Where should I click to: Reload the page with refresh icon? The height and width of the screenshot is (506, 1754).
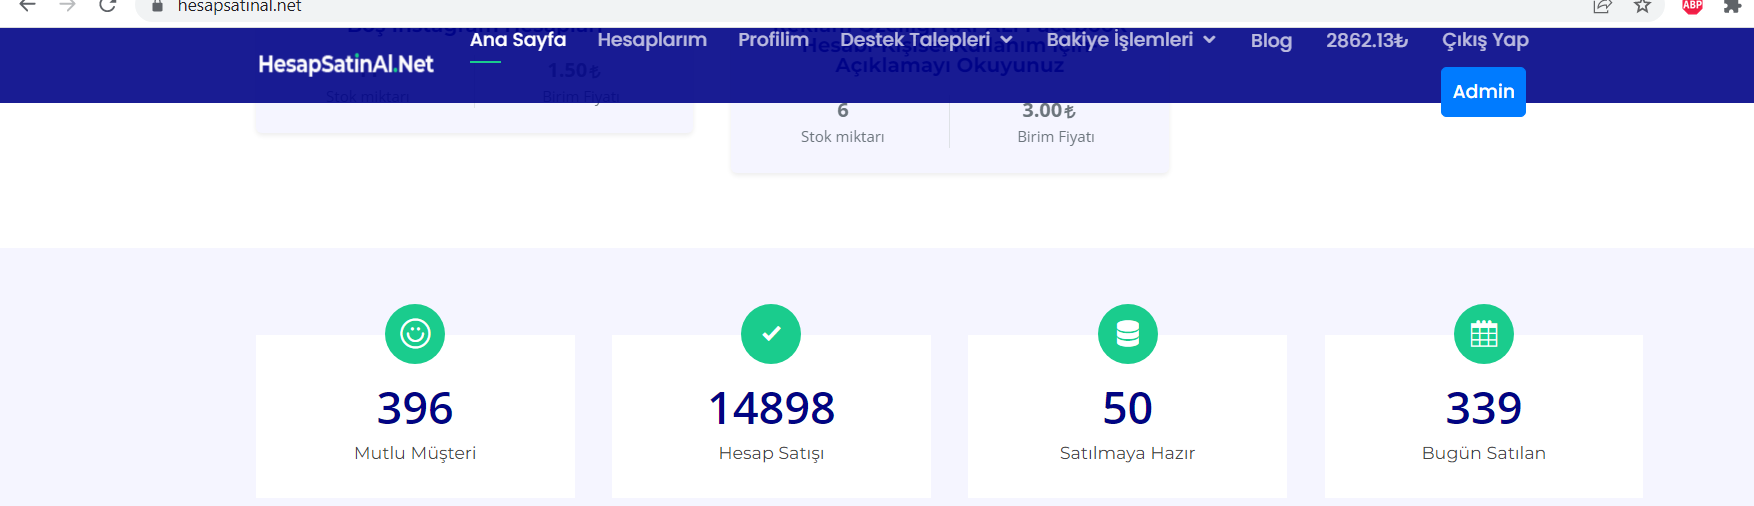coord(108,6)
